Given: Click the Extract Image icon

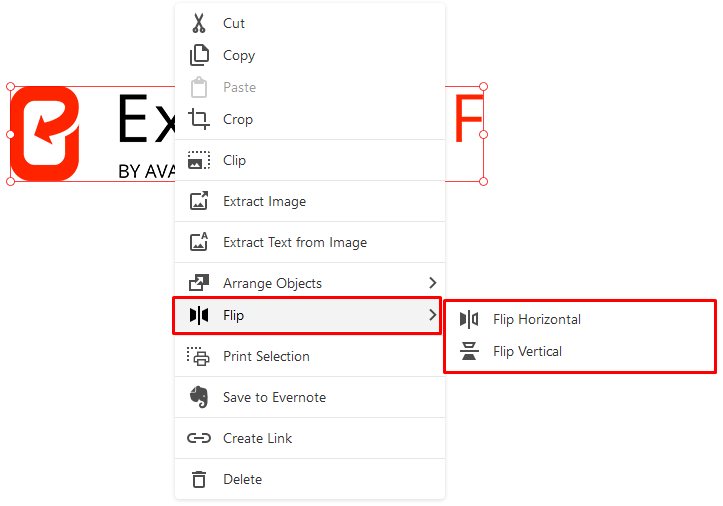Looking at the screenshot, I should [x=199, y=201].
